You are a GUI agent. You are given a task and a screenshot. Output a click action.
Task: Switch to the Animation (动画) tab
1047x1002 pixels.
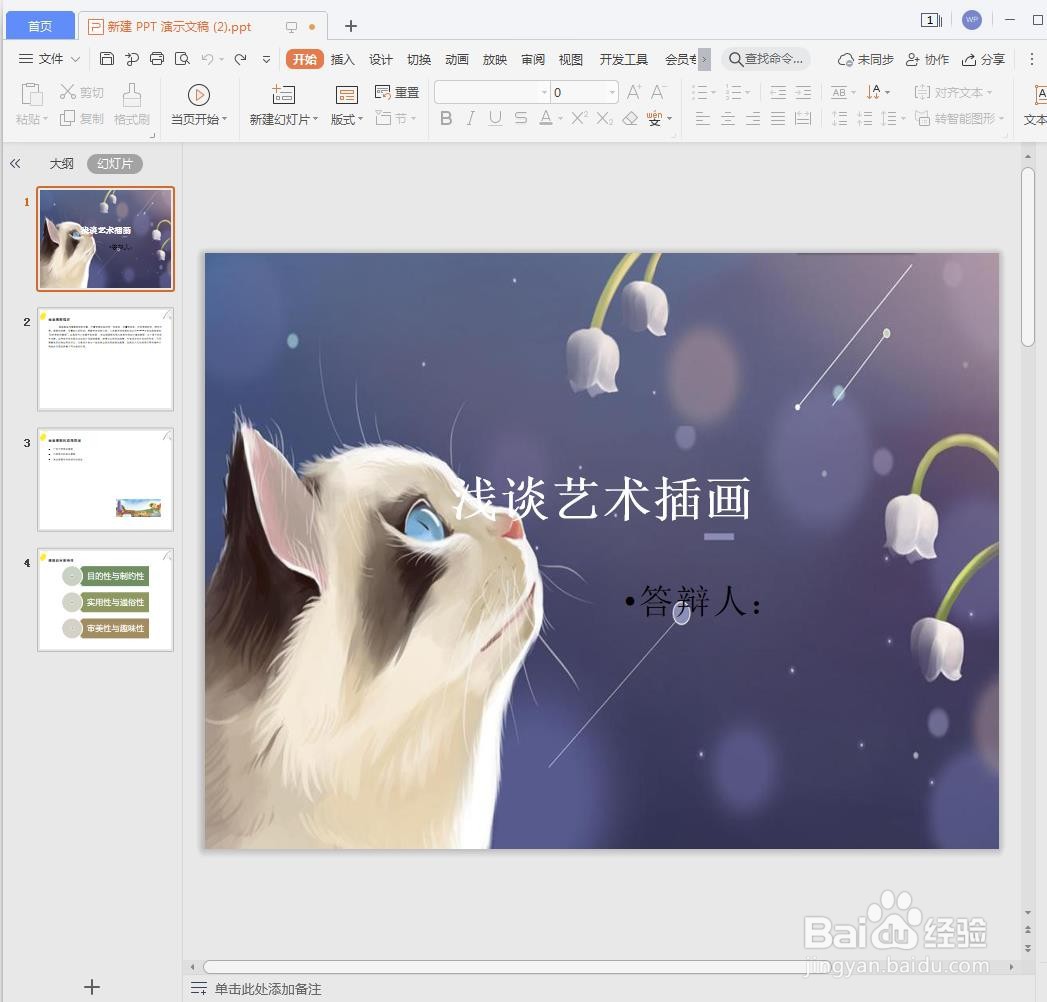point(457,59)
